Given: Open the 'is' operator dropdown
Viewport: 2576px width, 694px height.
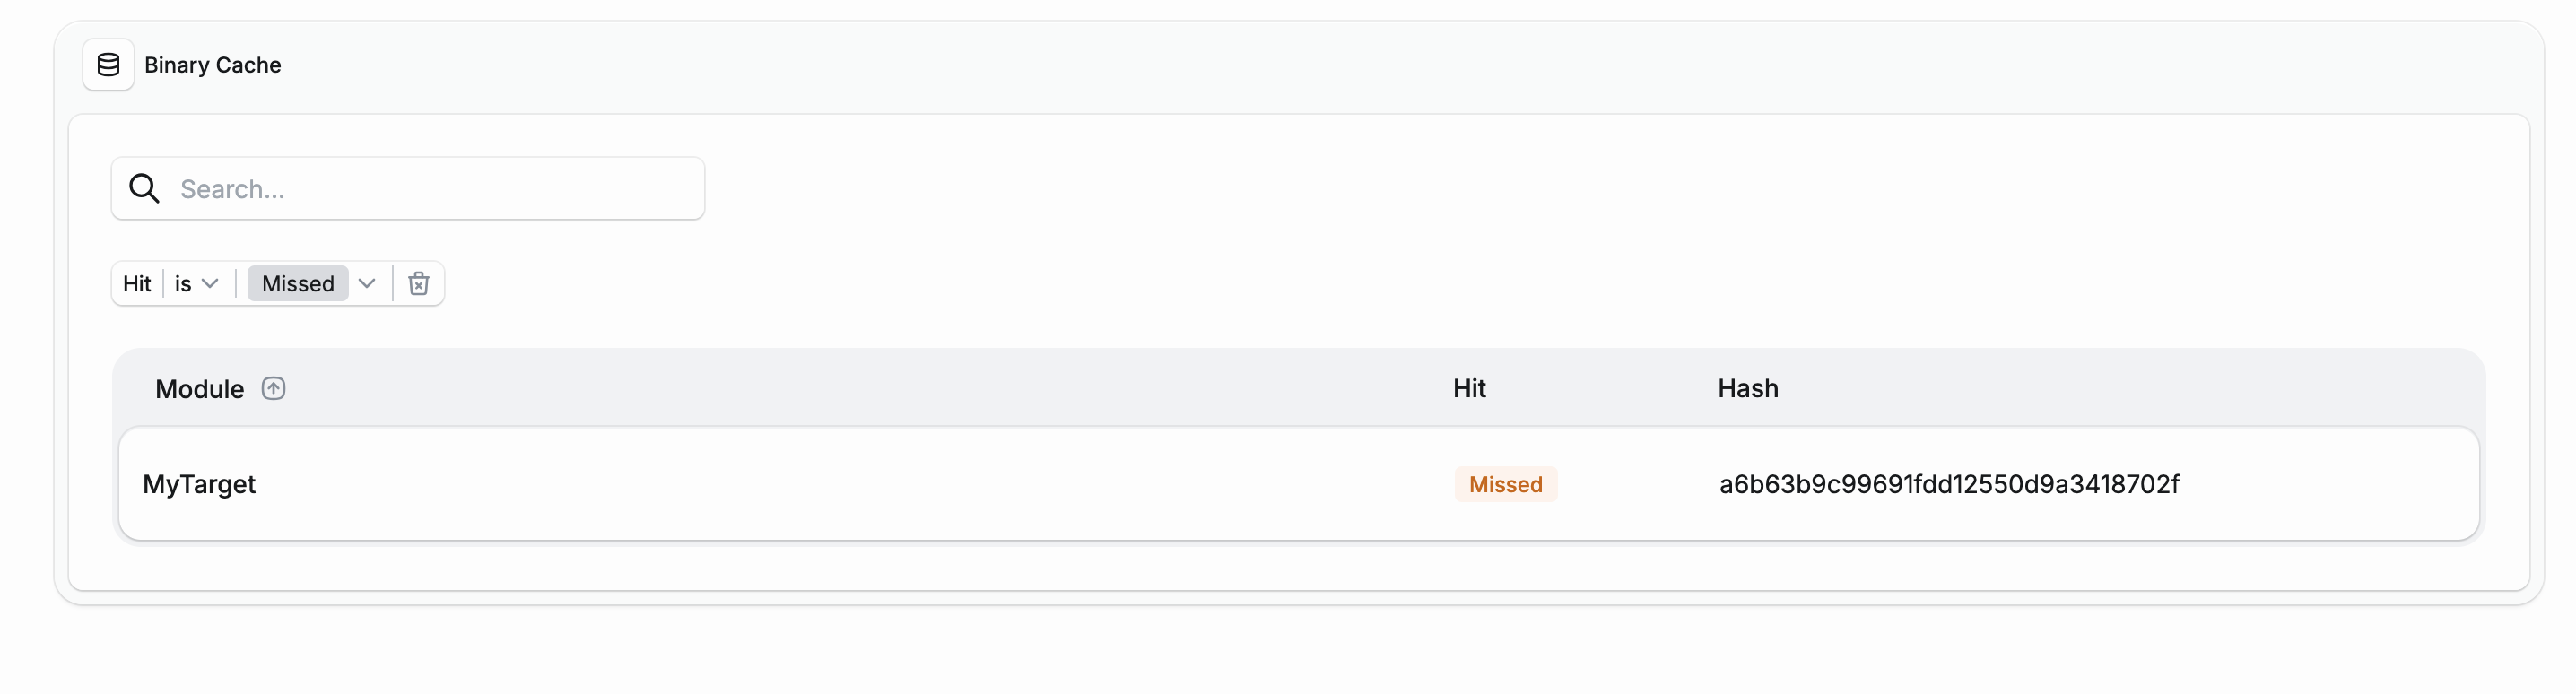Looking at the screenshot, I should tap(196, 283).
